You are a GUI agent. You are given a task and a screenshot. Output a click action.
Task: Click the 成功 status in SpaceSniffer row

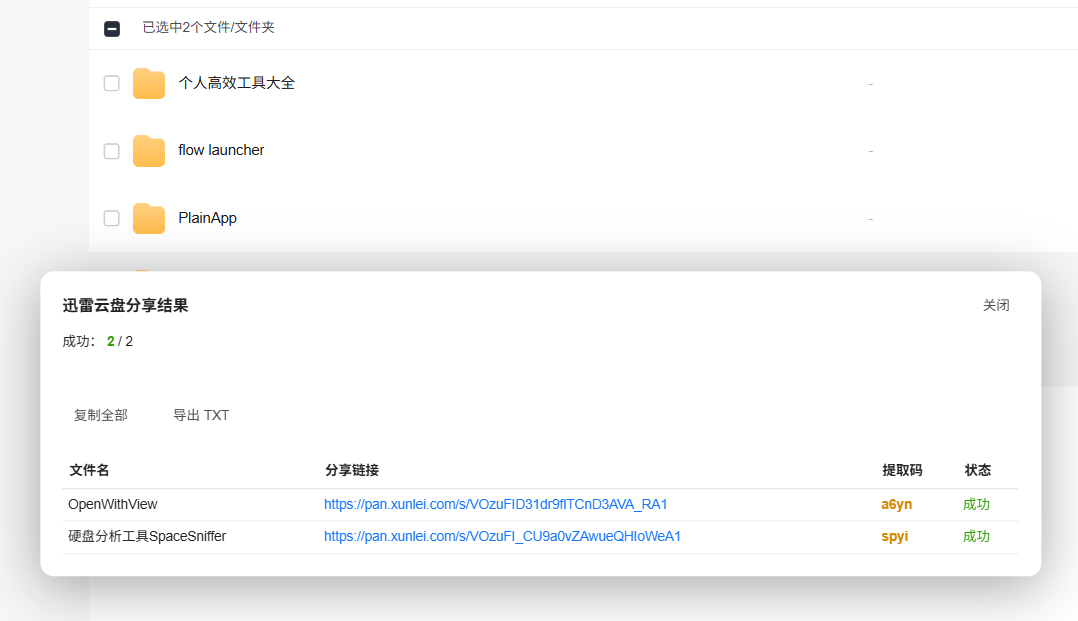[976, 536]
